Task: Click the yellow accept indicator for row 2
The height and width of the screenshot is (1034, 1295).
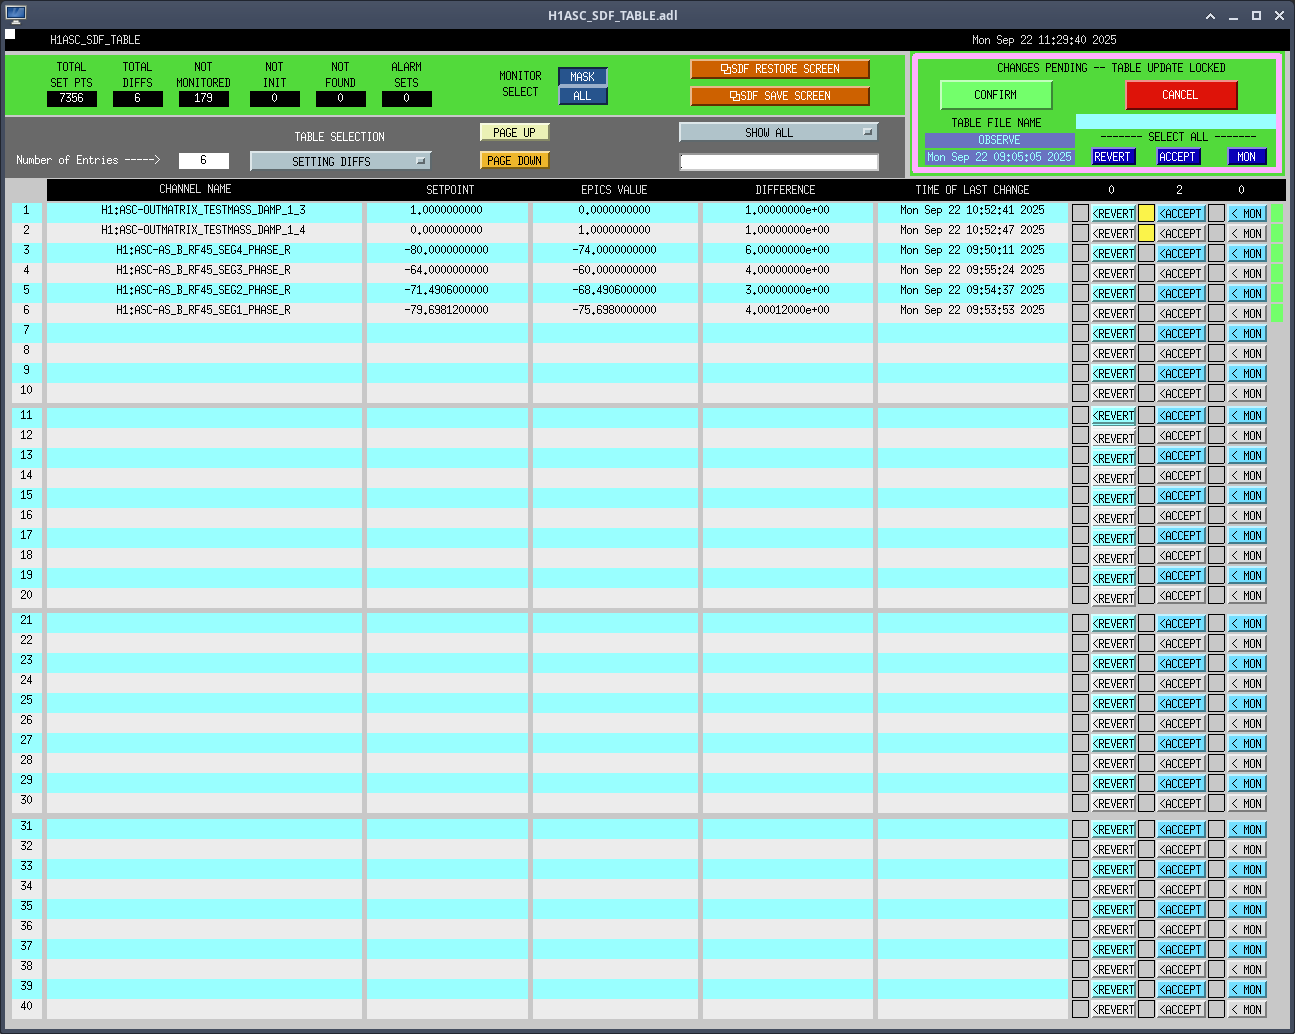Action: click(x=1146, y=233)
